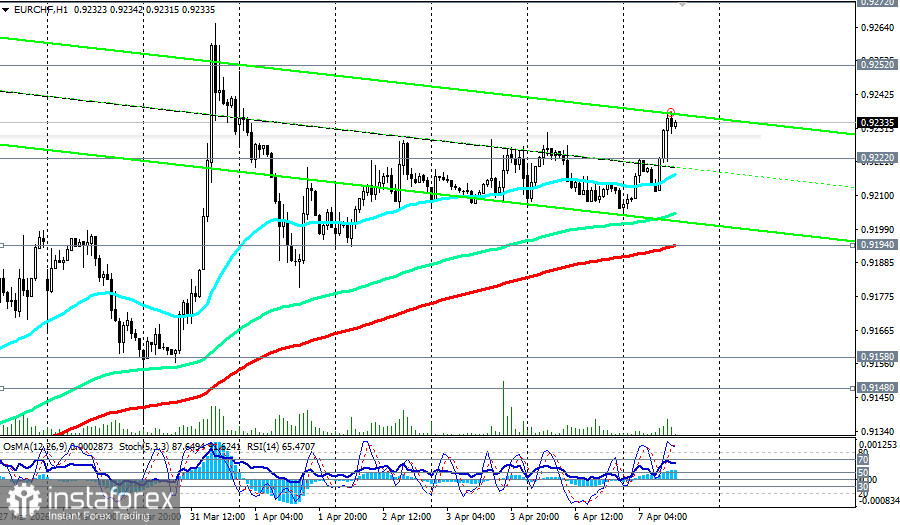900x525 pixels.
Task: Click the 7 Apr 04:00 time label
Action: point(662,516)
